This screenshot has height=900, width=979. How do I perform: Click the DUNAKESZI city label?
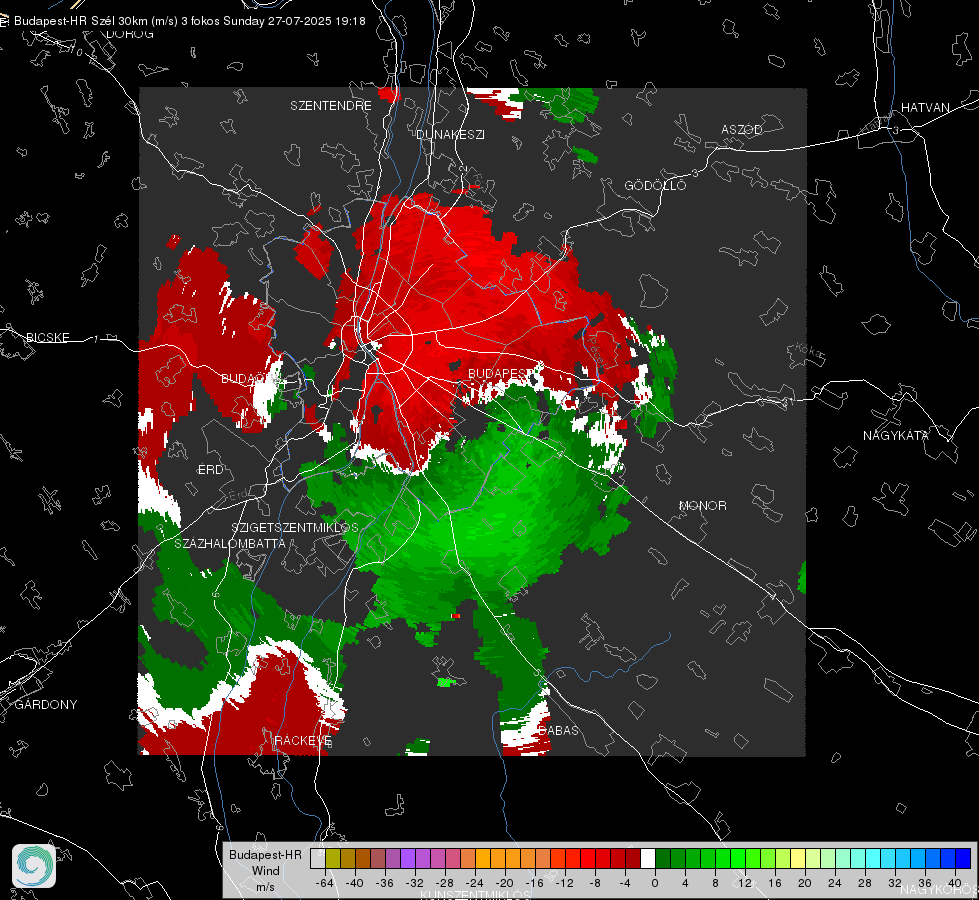pos(450,134)
